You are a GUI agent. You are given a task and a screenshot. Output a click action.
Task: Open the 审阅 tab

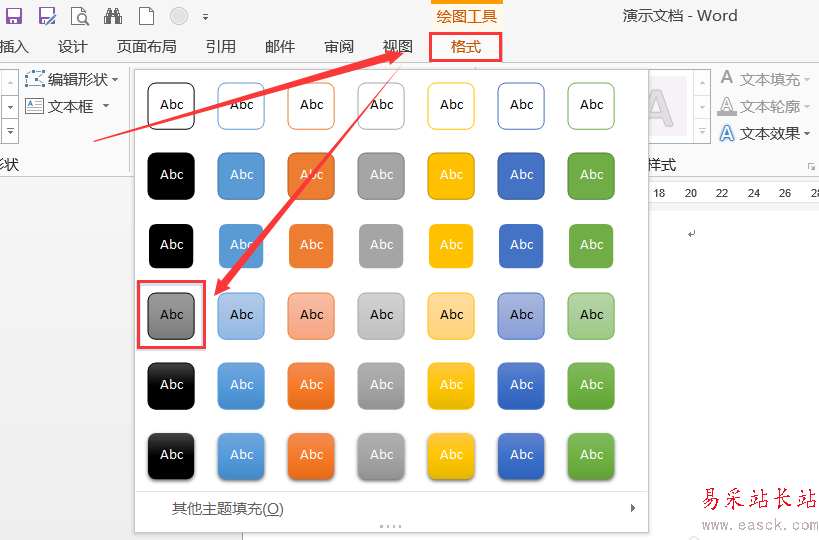click(x=339, y=47)
